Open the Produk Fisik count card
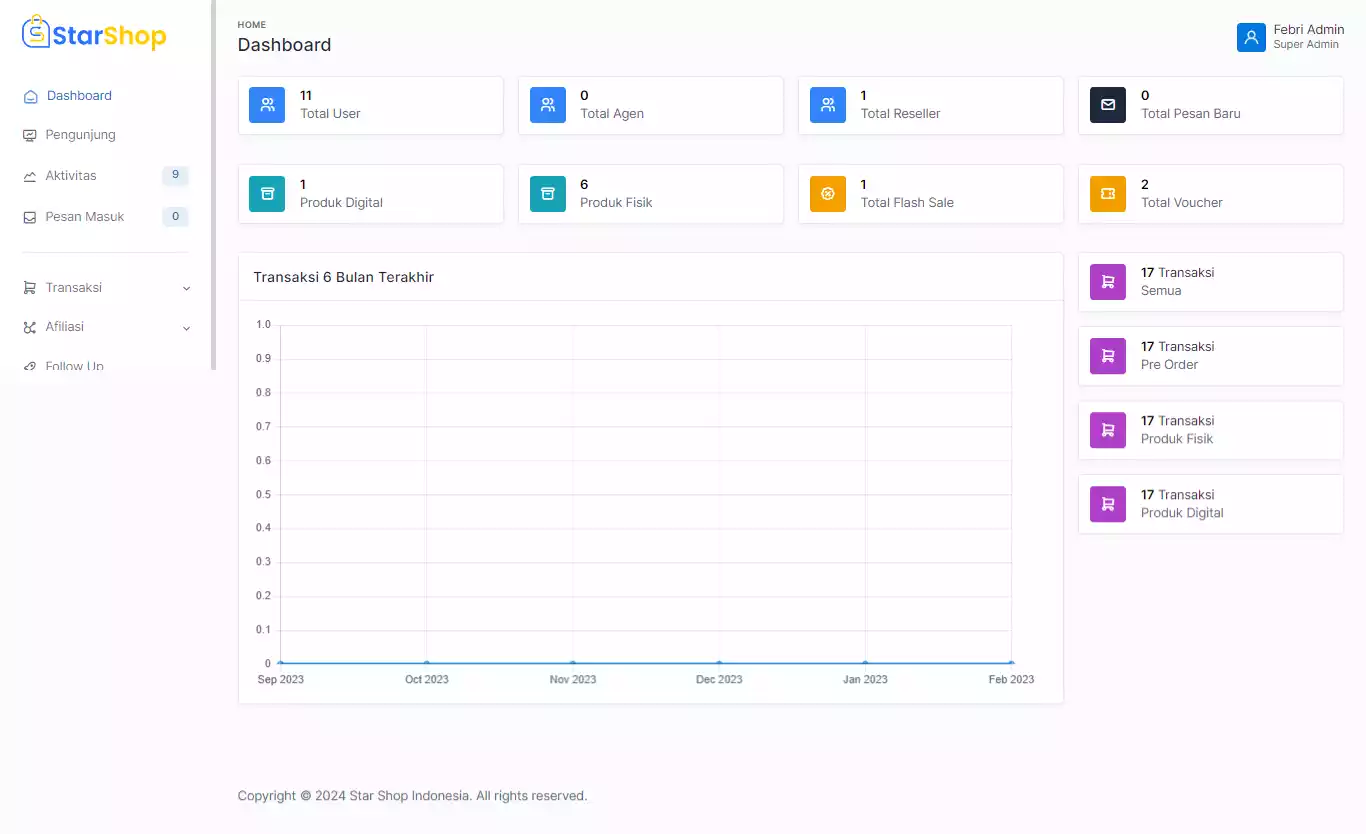 (650, 194)
